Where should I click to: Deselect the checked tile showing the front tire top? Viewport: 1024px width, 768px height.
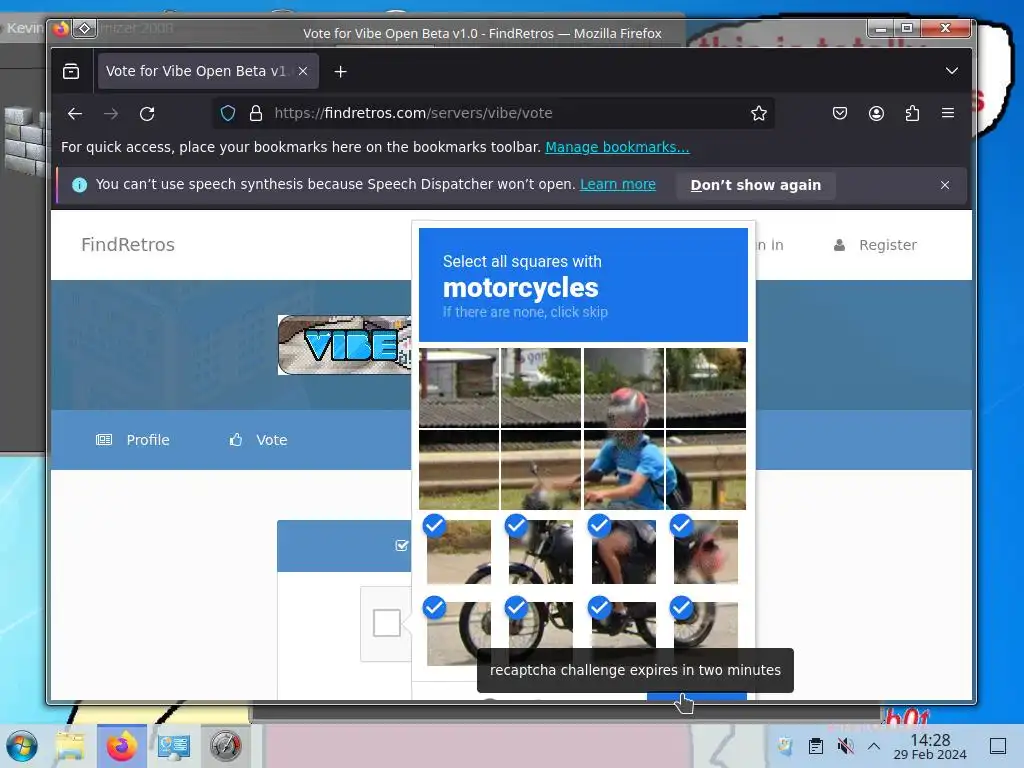pyautogui.click(x=459, y=552)
